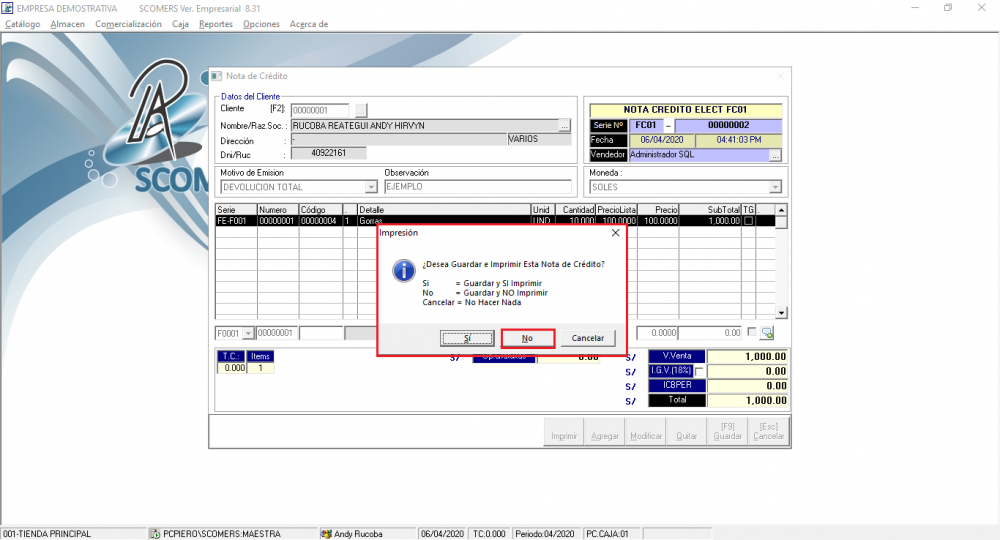Click the Modificar button
1000x540 pixels.
pyautogui.click(x=645, y=432)
